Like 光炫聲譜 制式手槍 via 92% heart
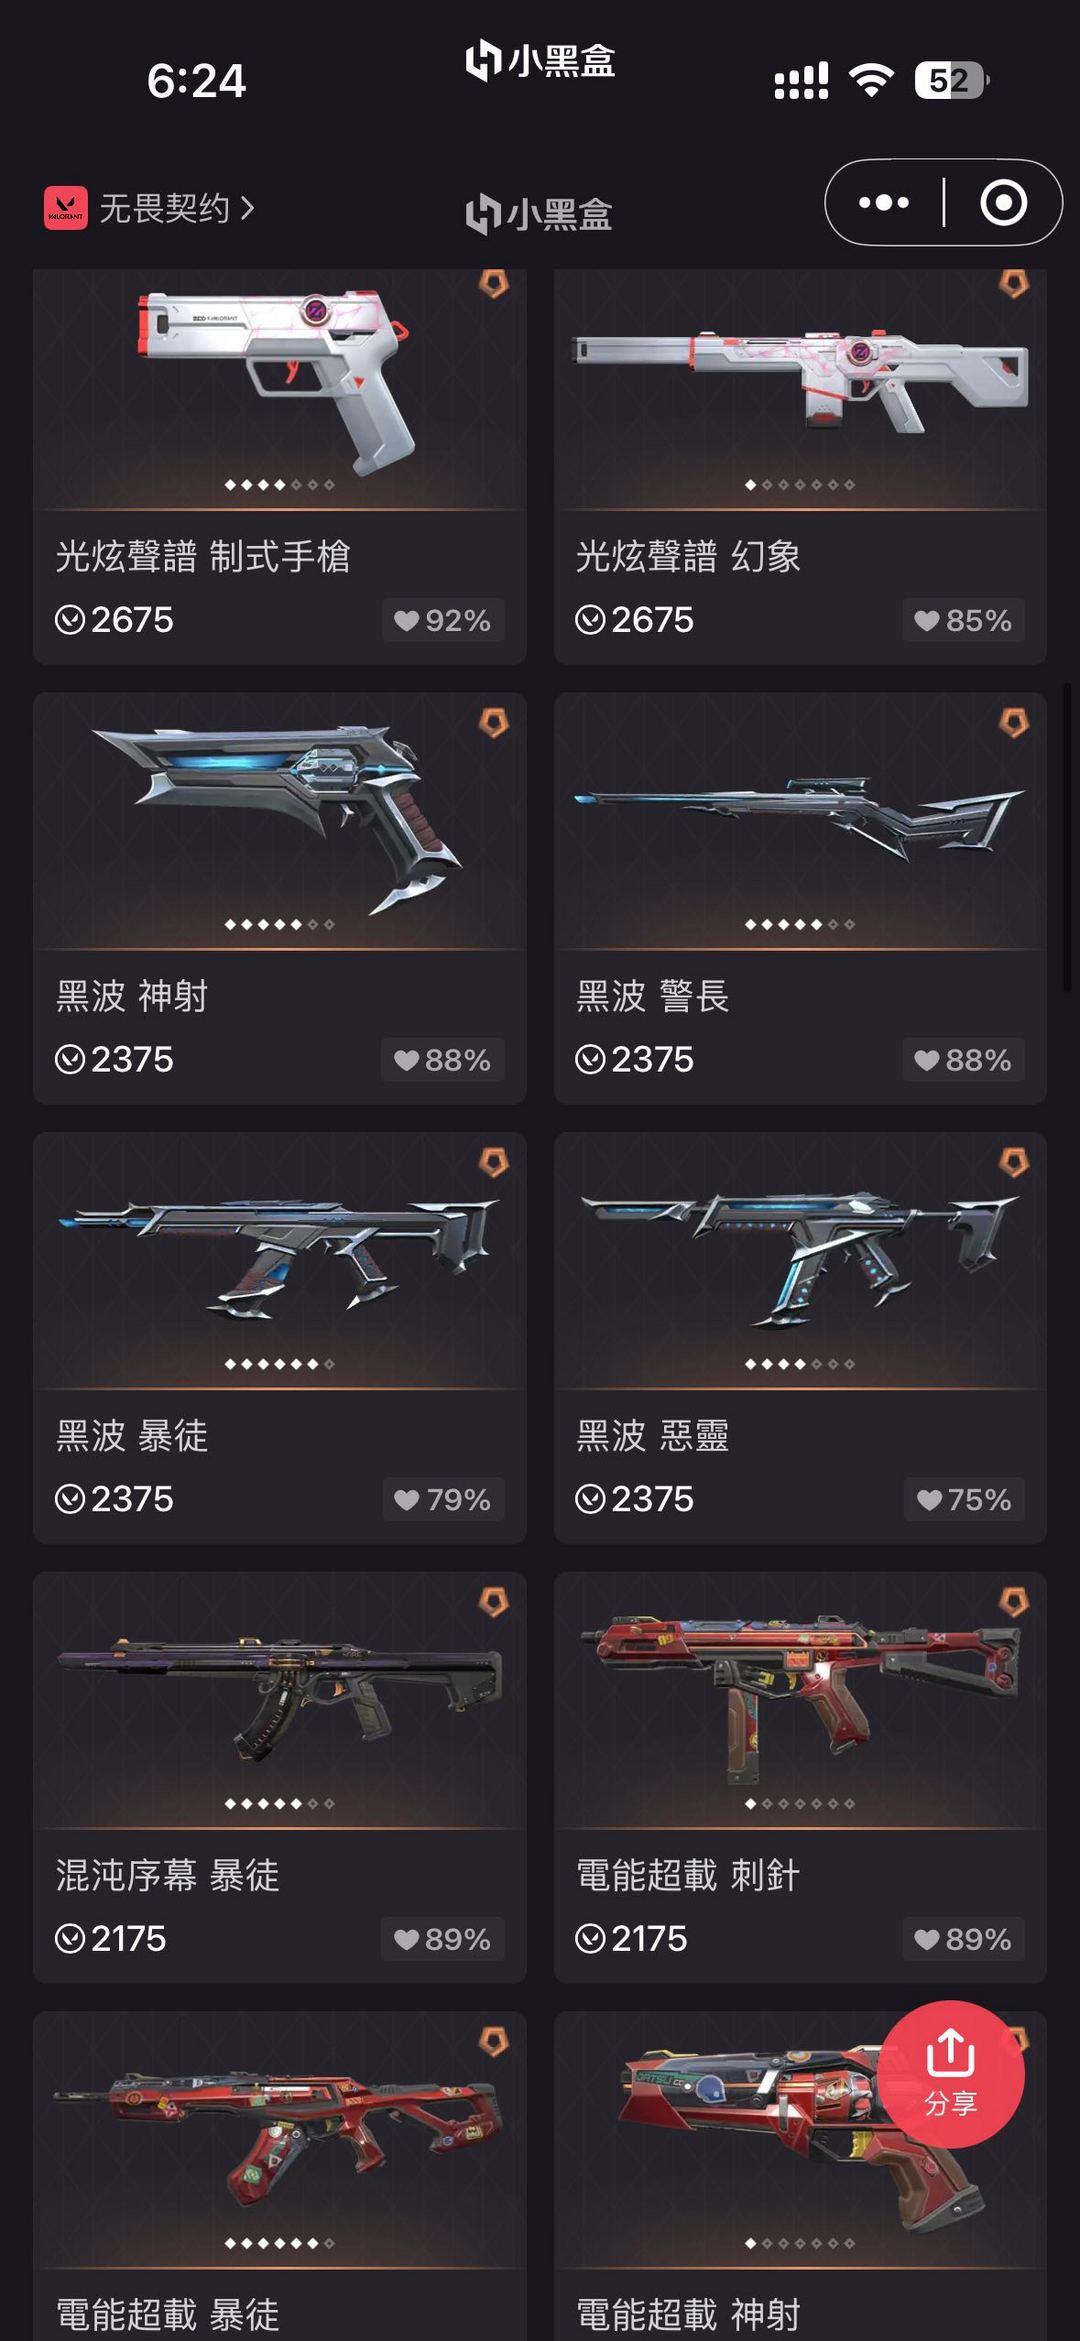The width and height of the screenshot is (1080, 2341). [443, 620]
